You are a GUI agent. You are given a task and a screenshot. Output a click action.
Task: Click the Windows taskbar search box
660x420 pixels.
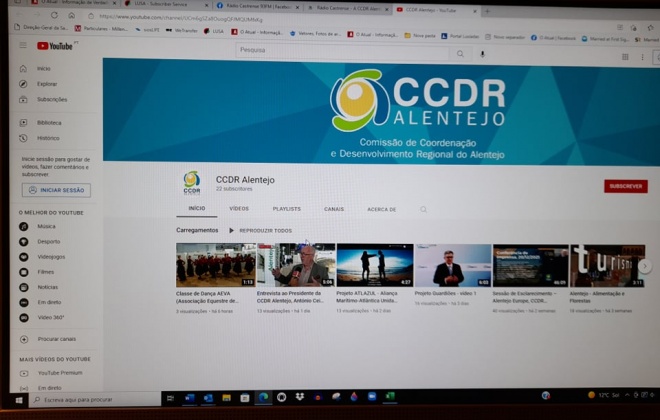tap(95, 399)
